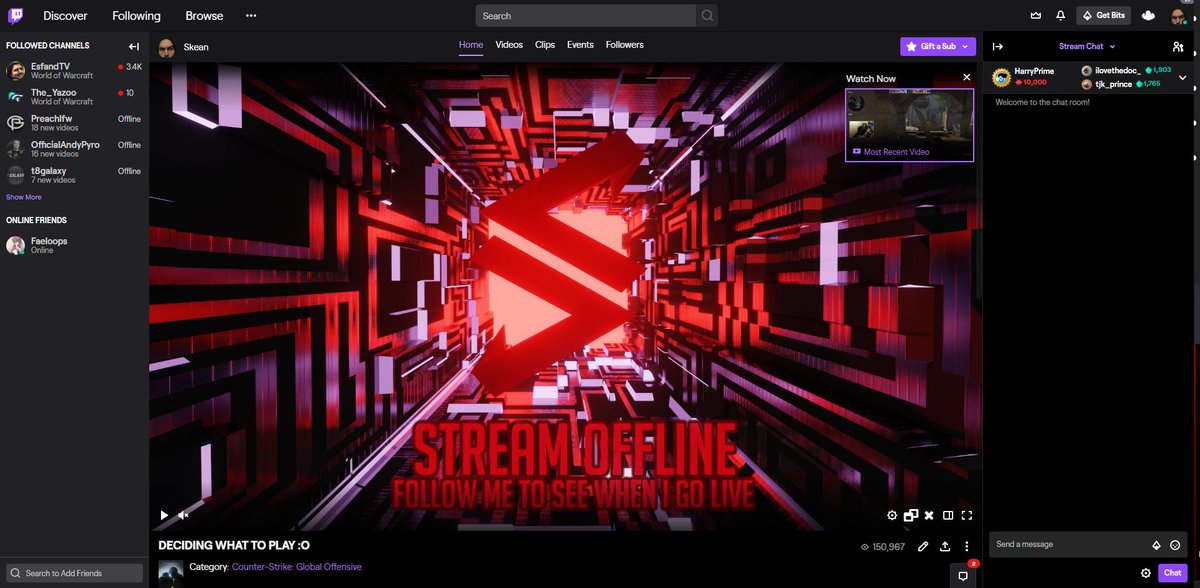Click the Skean channel name
Viewport: 1200px width, 588px height.
[x=196, y=47]
